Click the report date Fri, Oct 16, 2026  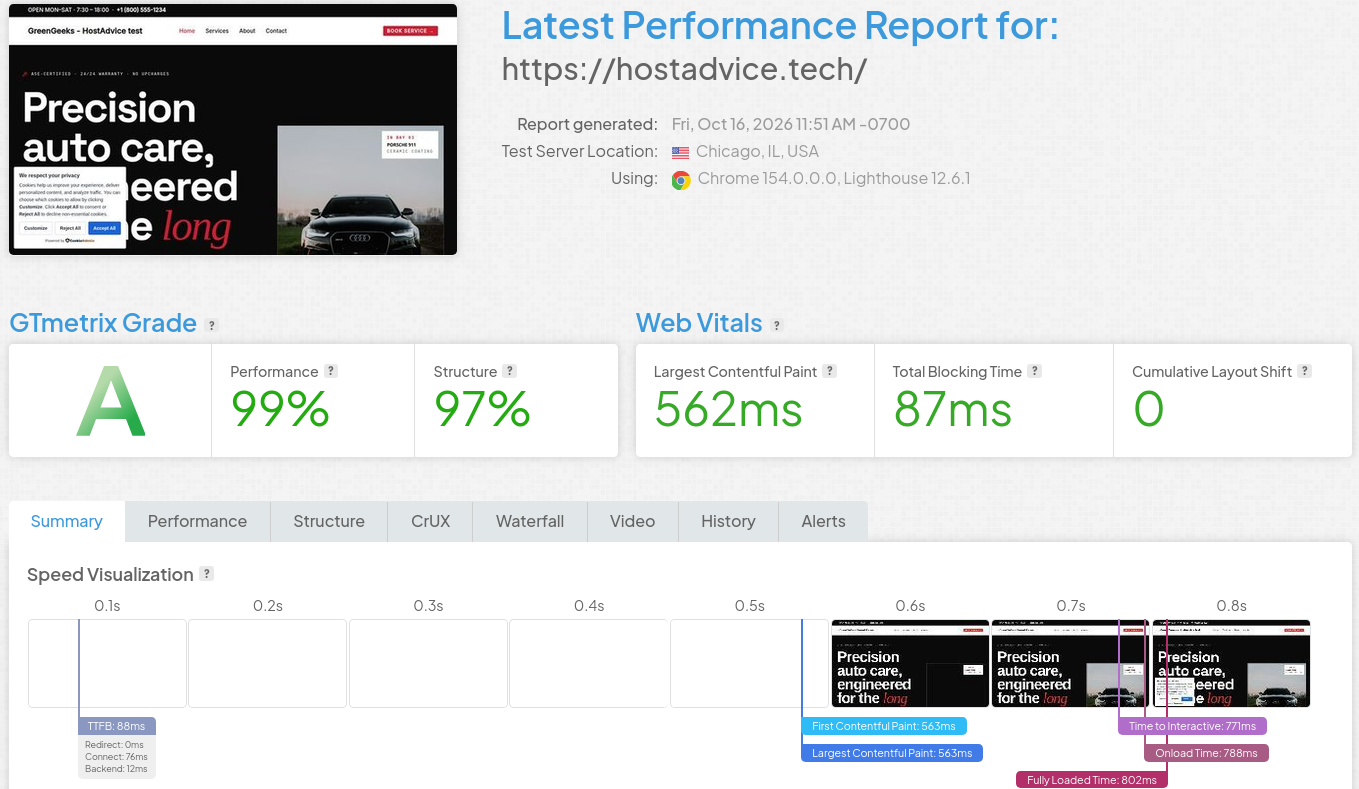(x=791, y=125)
